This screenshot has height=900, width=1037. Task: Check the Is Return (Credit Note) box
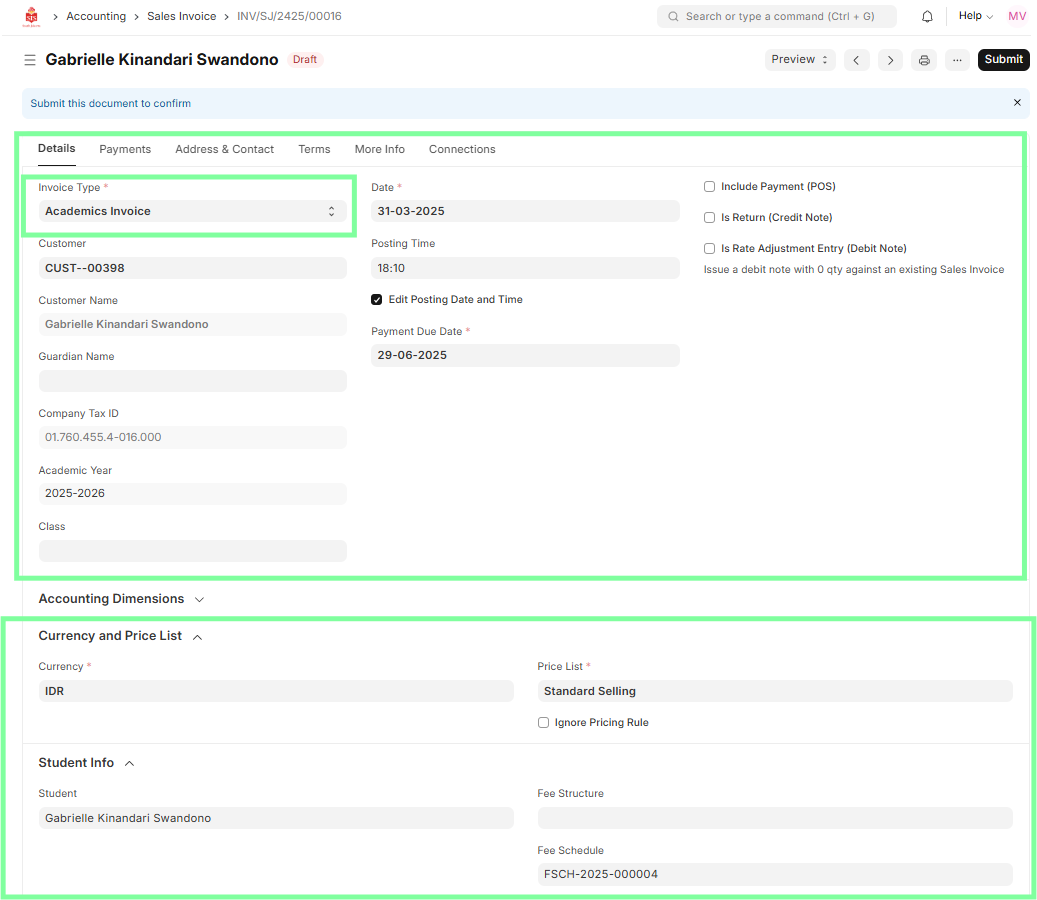(x=710, y=218)
